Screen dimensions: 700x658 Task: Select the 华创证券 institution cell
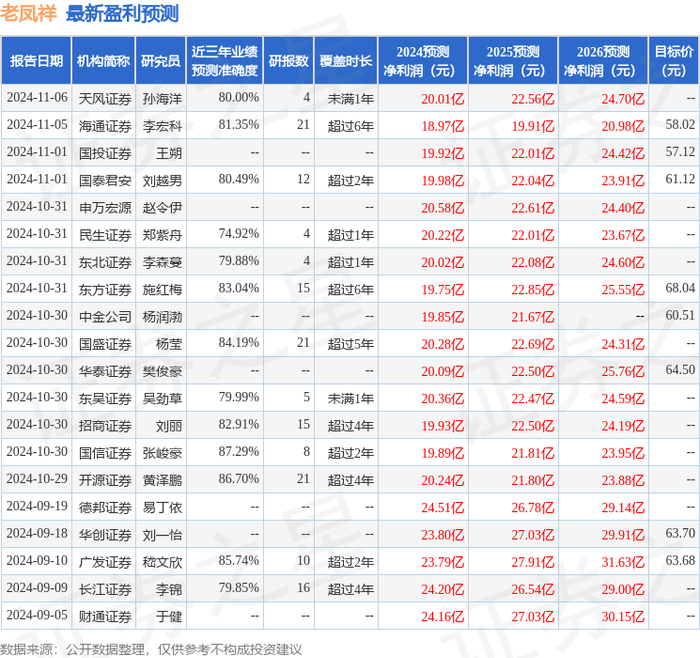click(x=105, y=534)
